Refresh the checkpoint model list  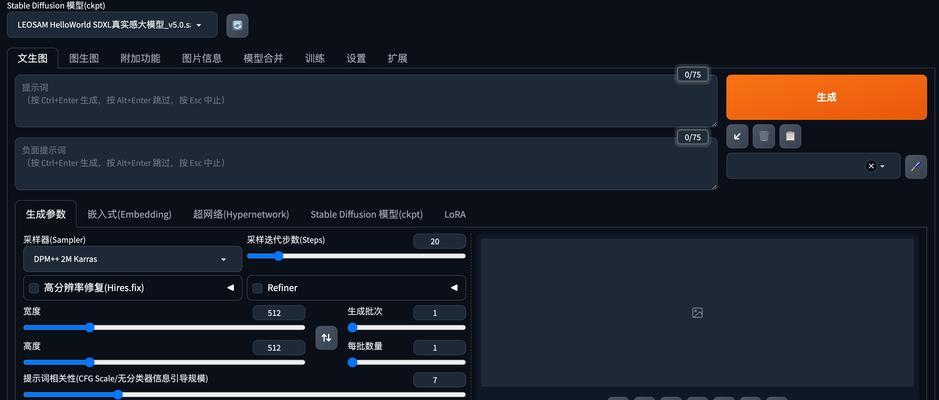coord(237,25)
